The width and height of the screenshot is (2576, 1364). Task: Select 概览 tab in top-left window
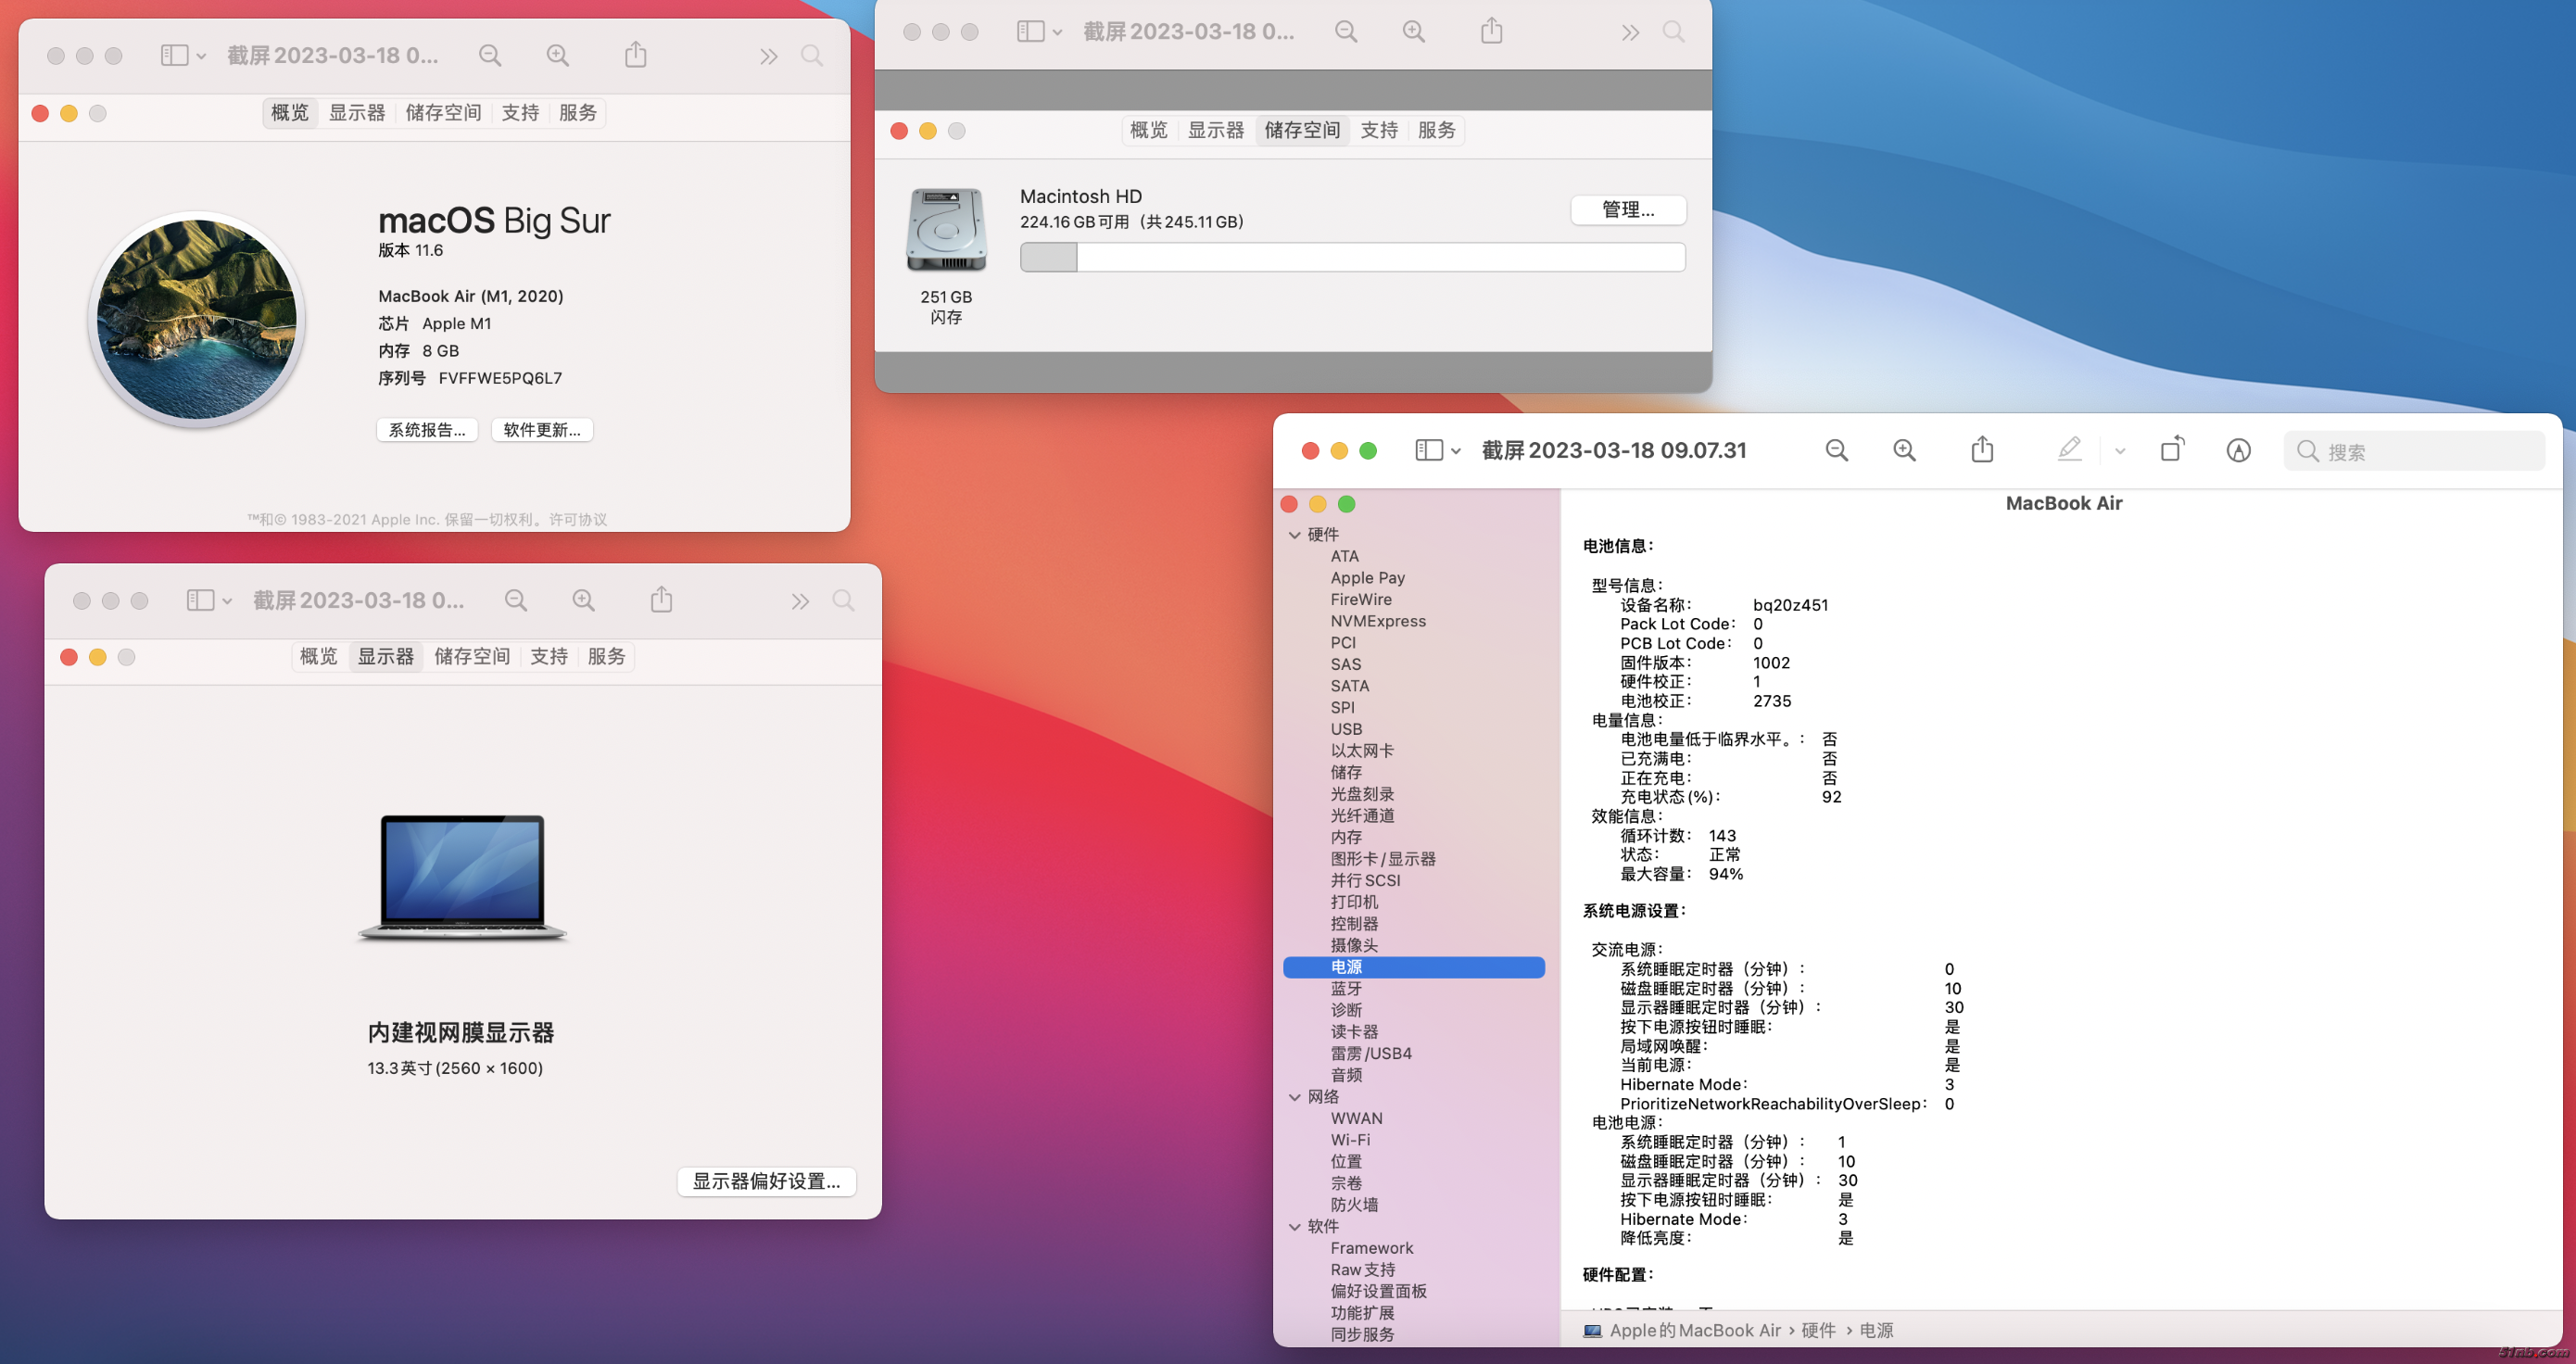point(290,113)
